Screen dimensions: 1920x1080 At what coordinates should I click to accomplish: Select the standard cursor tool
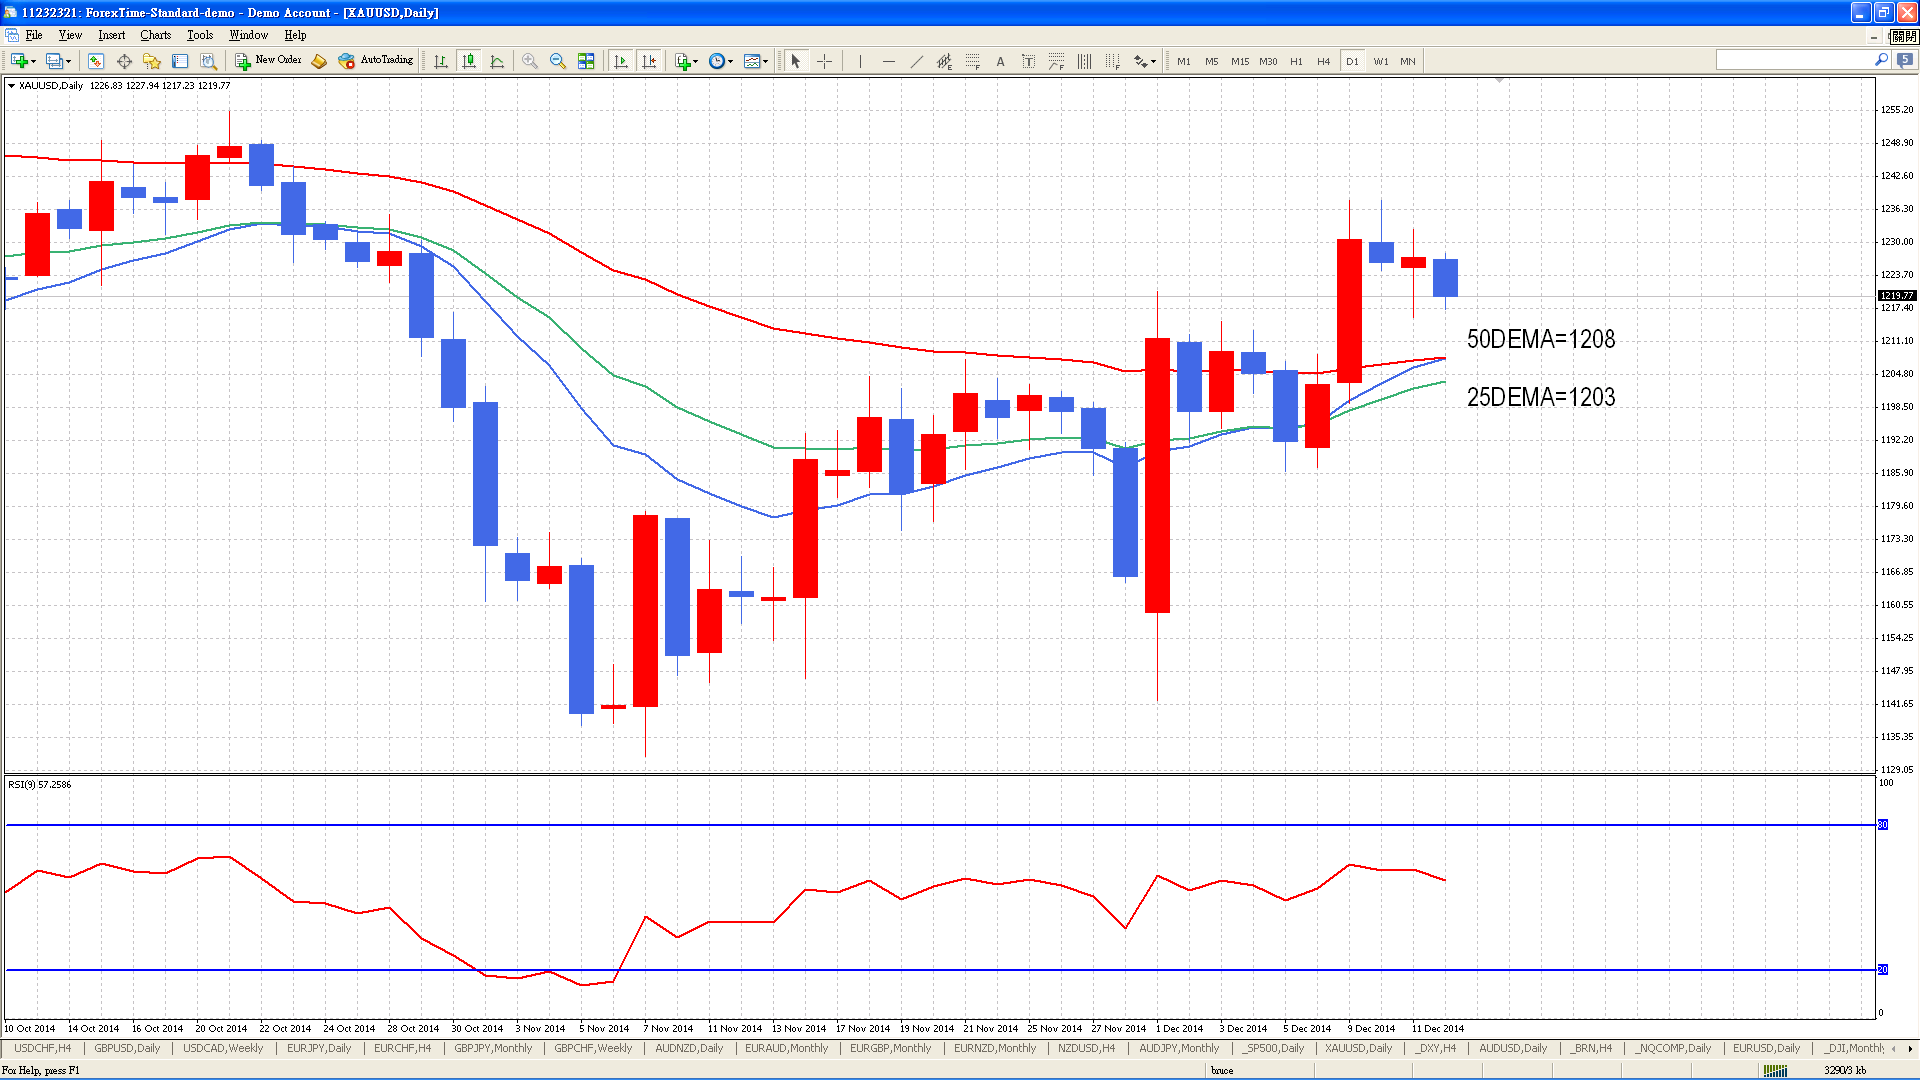[796, 61]
